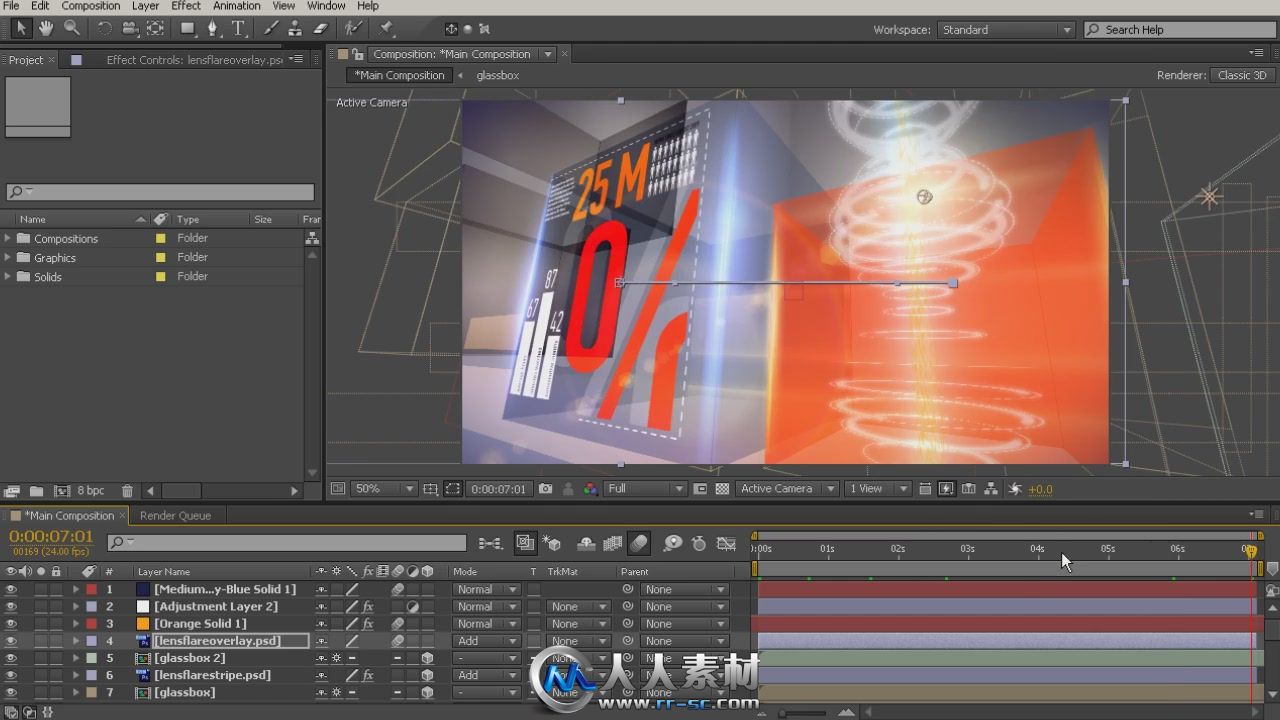Click the +0.0 exposure value
This screenshot has height=720, width=1280.
pos(1040,489)
